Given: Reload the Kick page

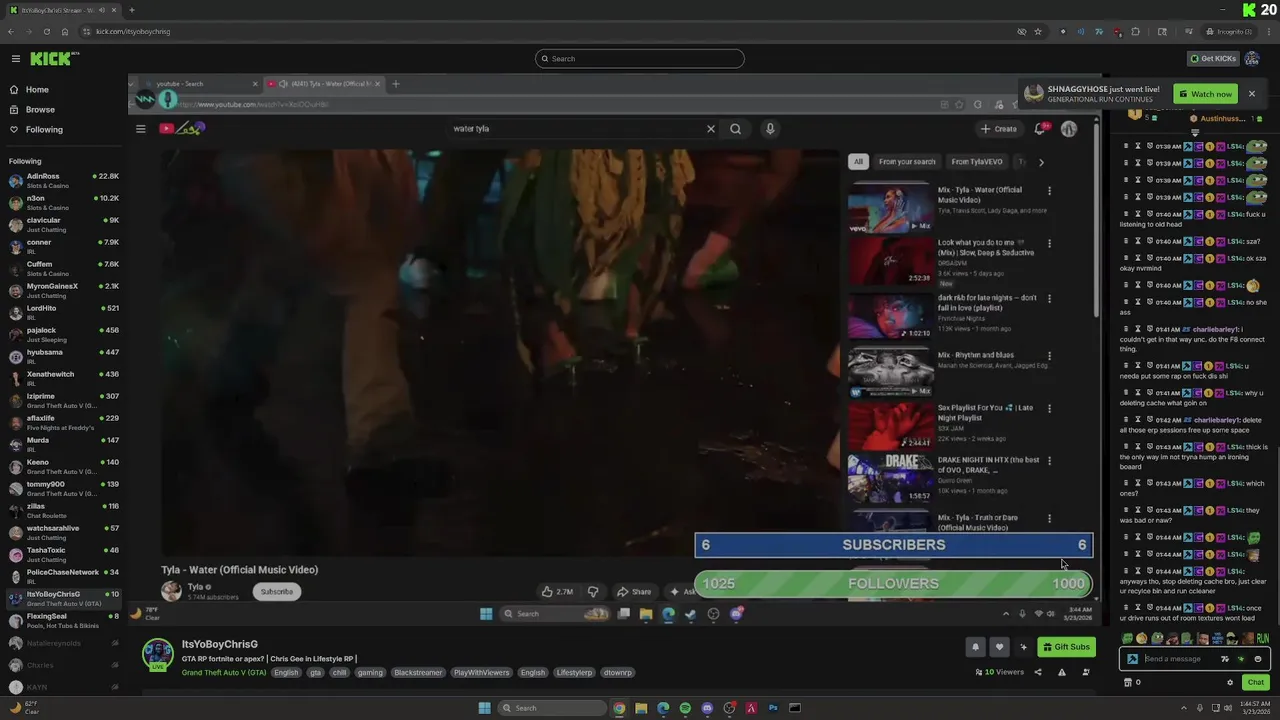Looking at the screenshot, I should point(46,31).
